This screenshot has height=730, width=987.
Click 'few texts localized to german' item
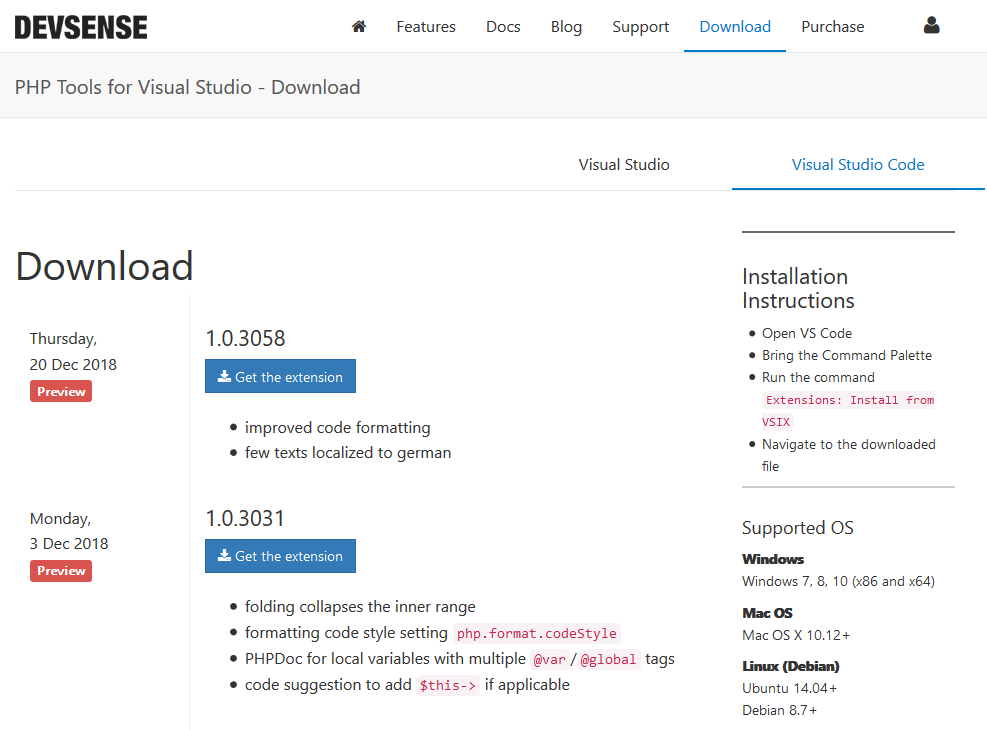coord(347,453)
